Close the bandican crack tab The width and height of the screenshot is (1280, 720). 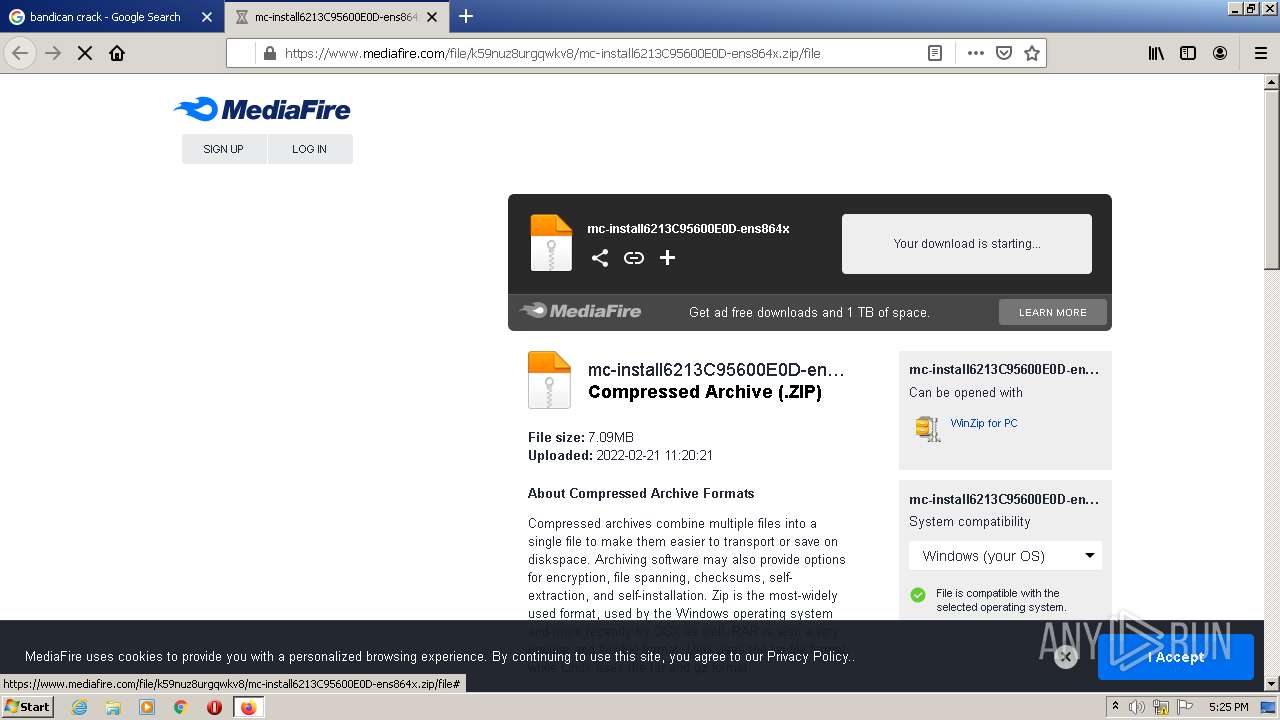pos(207,17)
